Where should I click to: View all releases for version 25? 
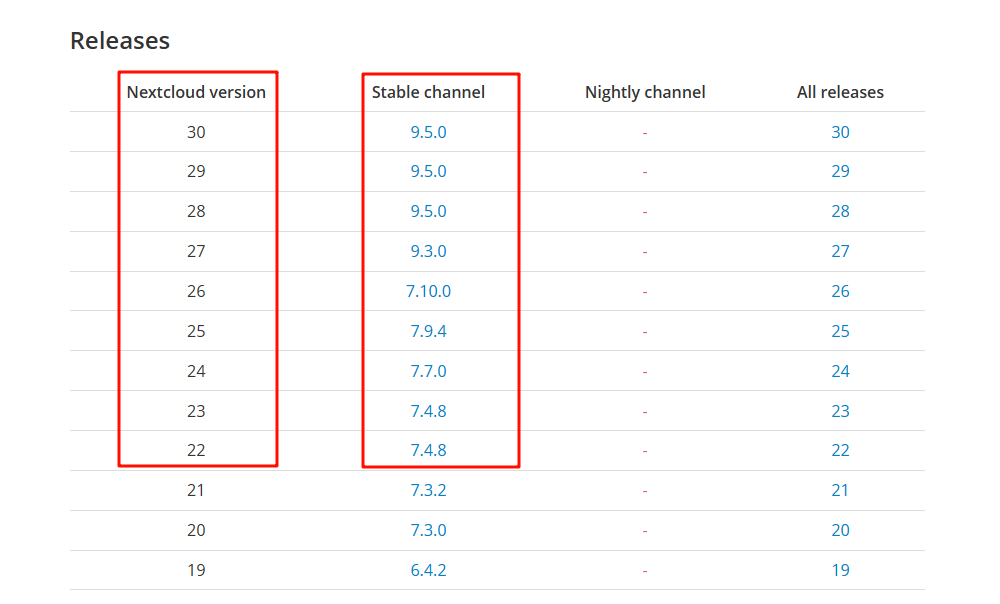tap(840, 331)
